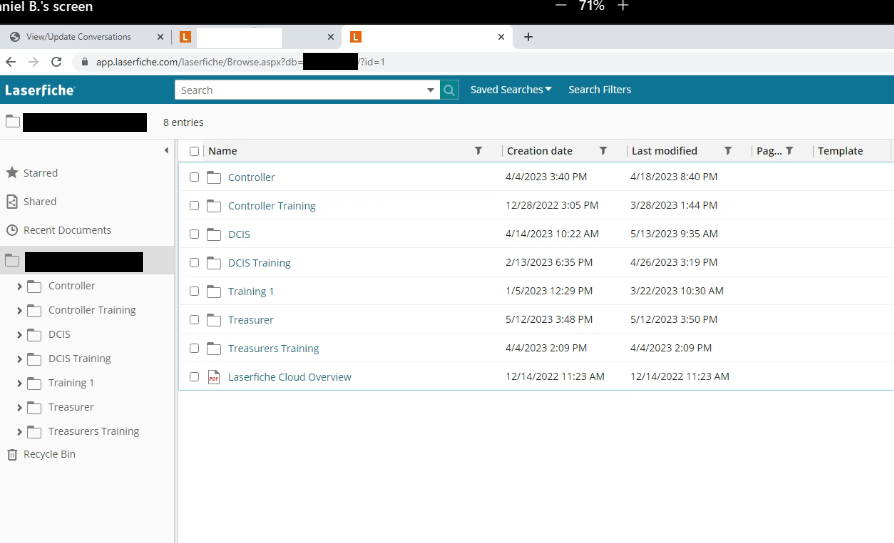Click the breadcrumb folder icon above sidebar
The width and height of the screenshot is (894, 543).
coord(13,121)
